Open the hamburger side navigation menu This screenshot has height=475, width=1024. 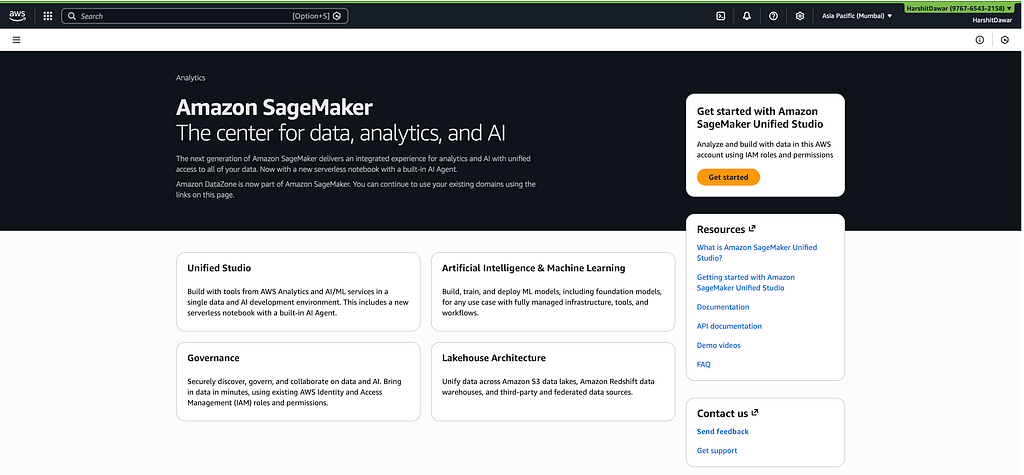click(x=16, y=40)
